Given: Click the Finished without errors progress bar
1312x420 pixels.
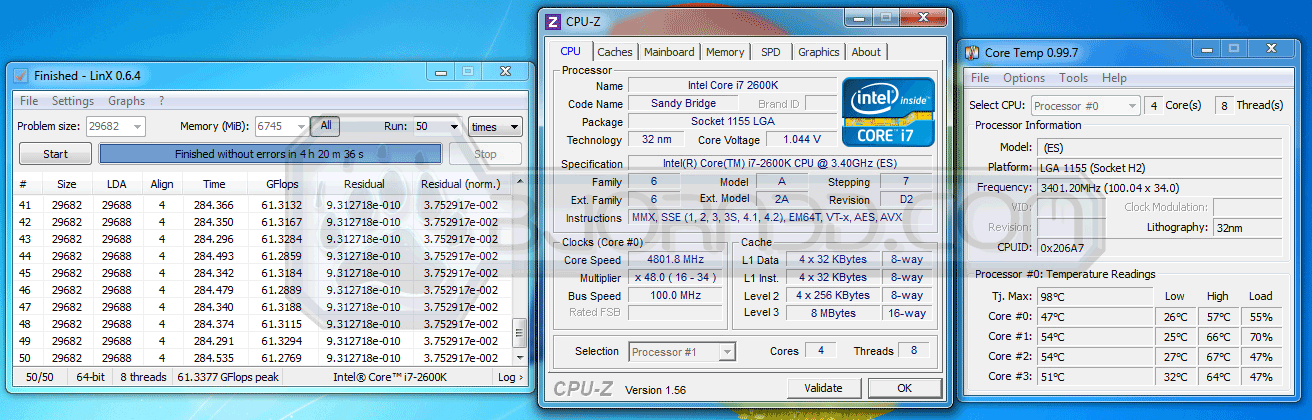Looking at the screenshot, I should (x=270, y=154).
